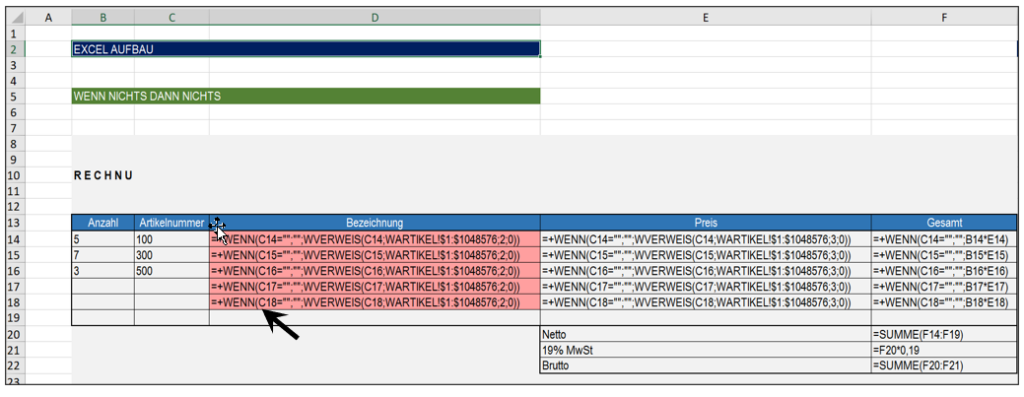Select empty Anzahl cell in row 17
This screenshot has width=1024, height=397.
point(103,286)
